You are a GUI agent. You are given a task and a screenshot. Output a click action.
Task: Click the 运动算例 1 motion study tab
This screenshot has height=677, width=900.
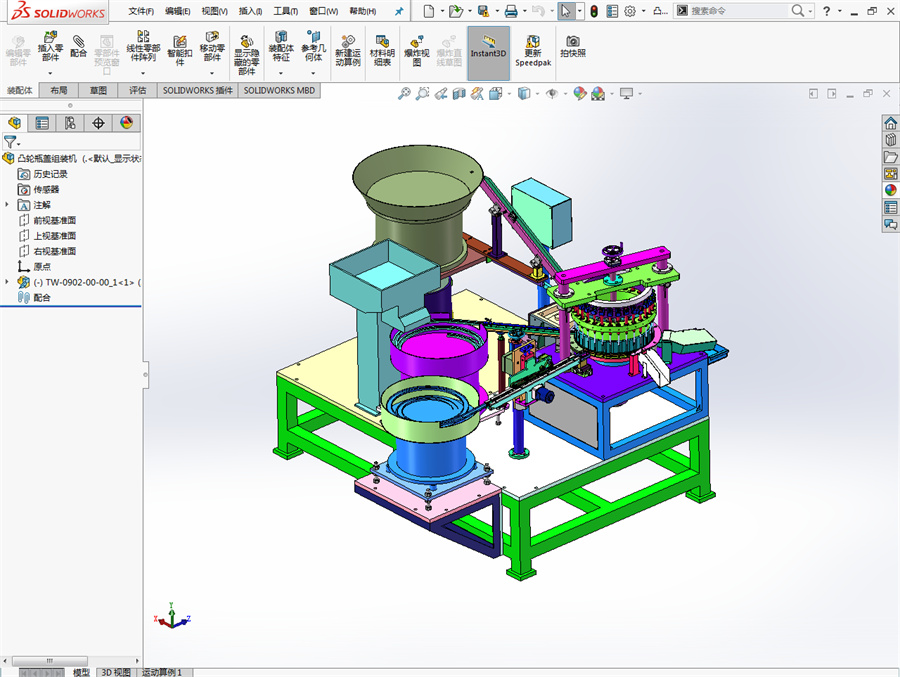point(162,672)
